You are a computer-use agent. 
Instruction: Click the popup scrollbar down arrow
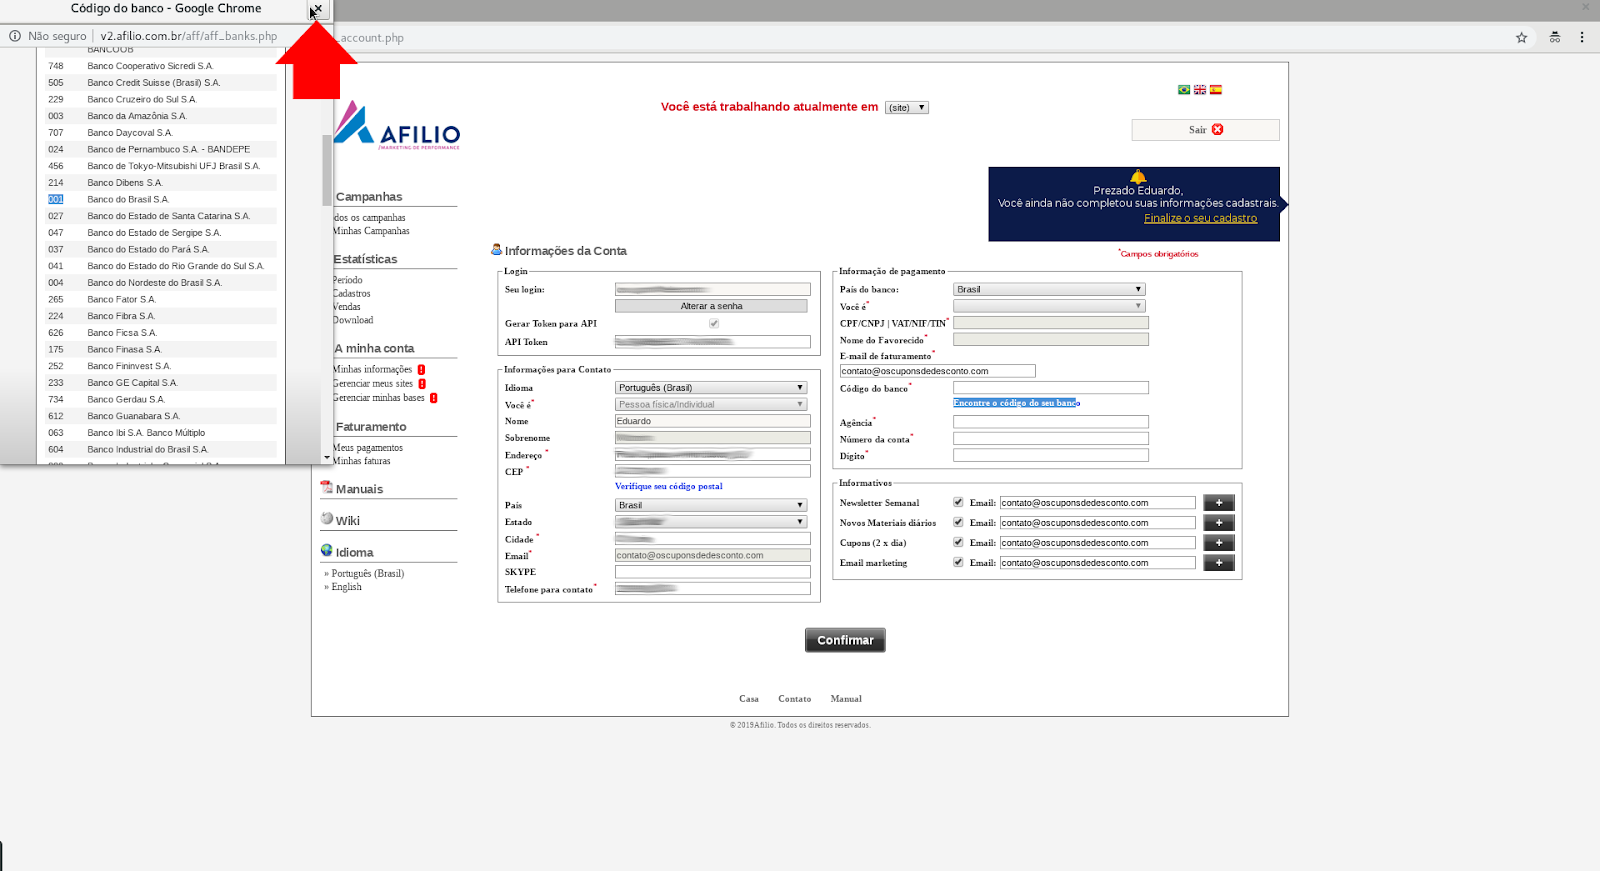coord(327,458)
